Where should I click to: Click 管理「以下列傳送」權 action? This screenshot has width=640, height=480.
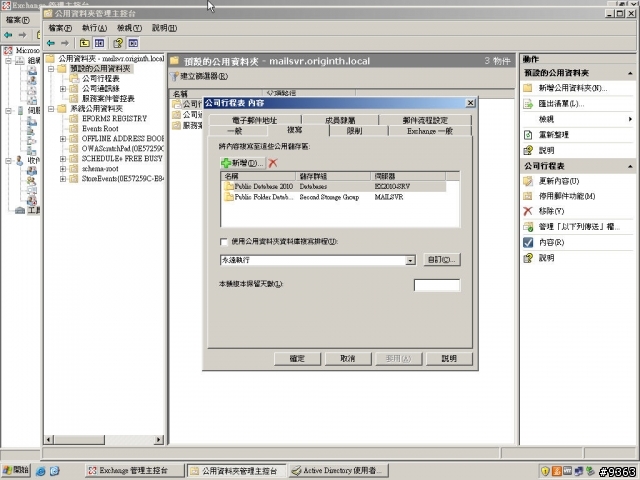click(x=579, y=227)
